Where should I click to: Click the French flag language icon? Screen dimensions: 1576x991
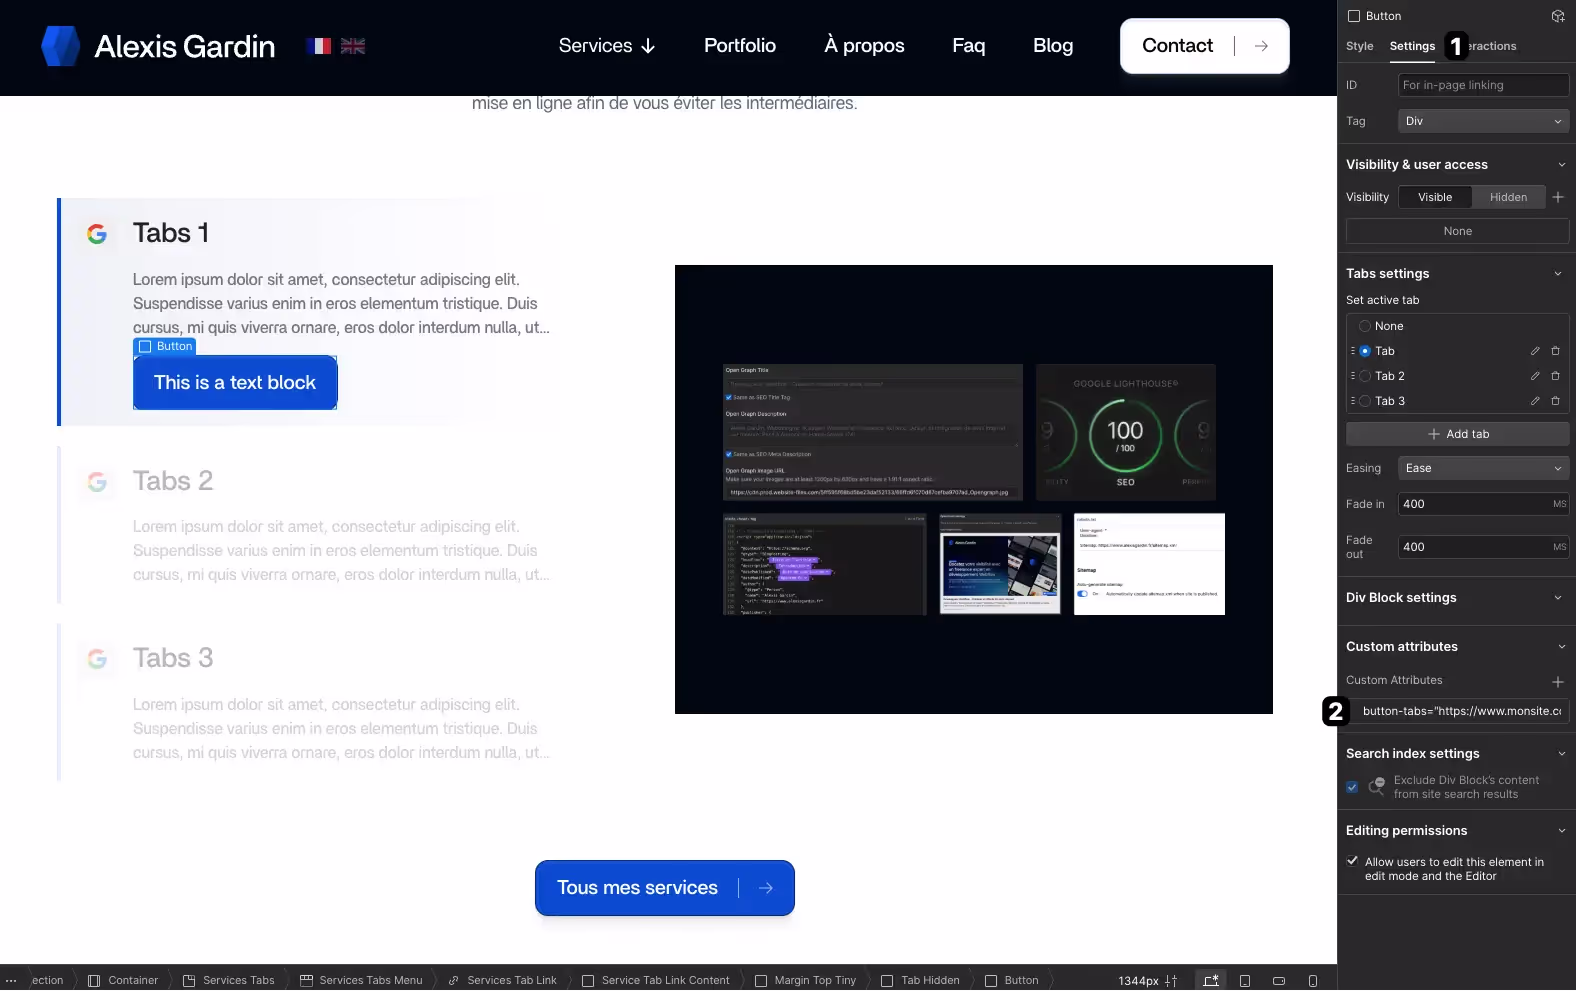point(319,46)
